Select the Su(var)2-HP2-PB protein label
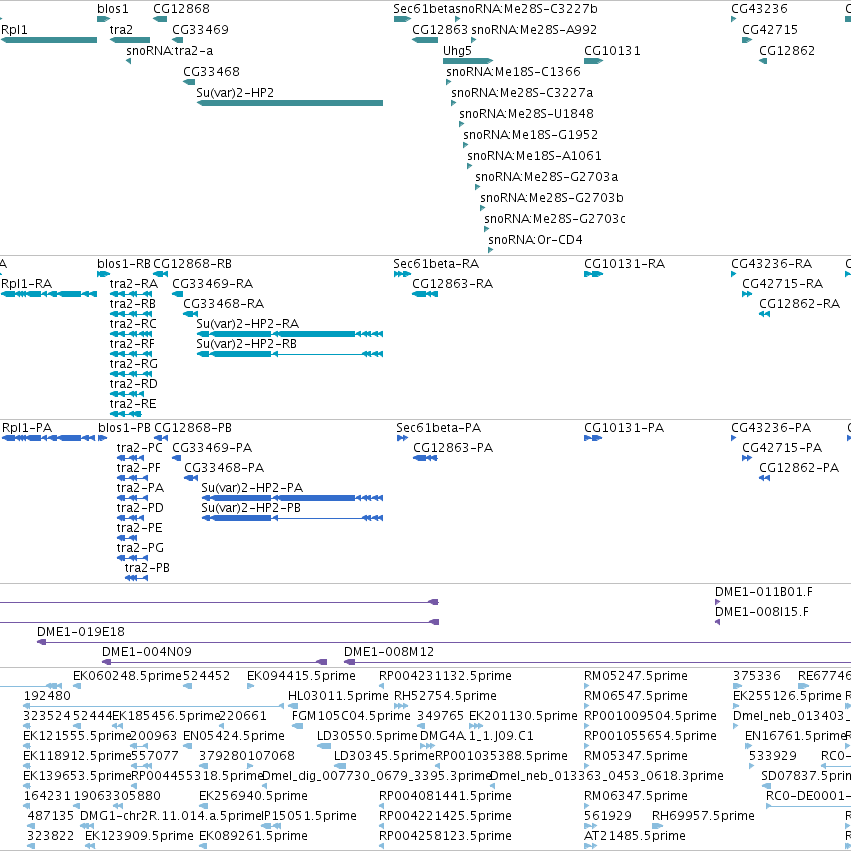 pos(251,508)
